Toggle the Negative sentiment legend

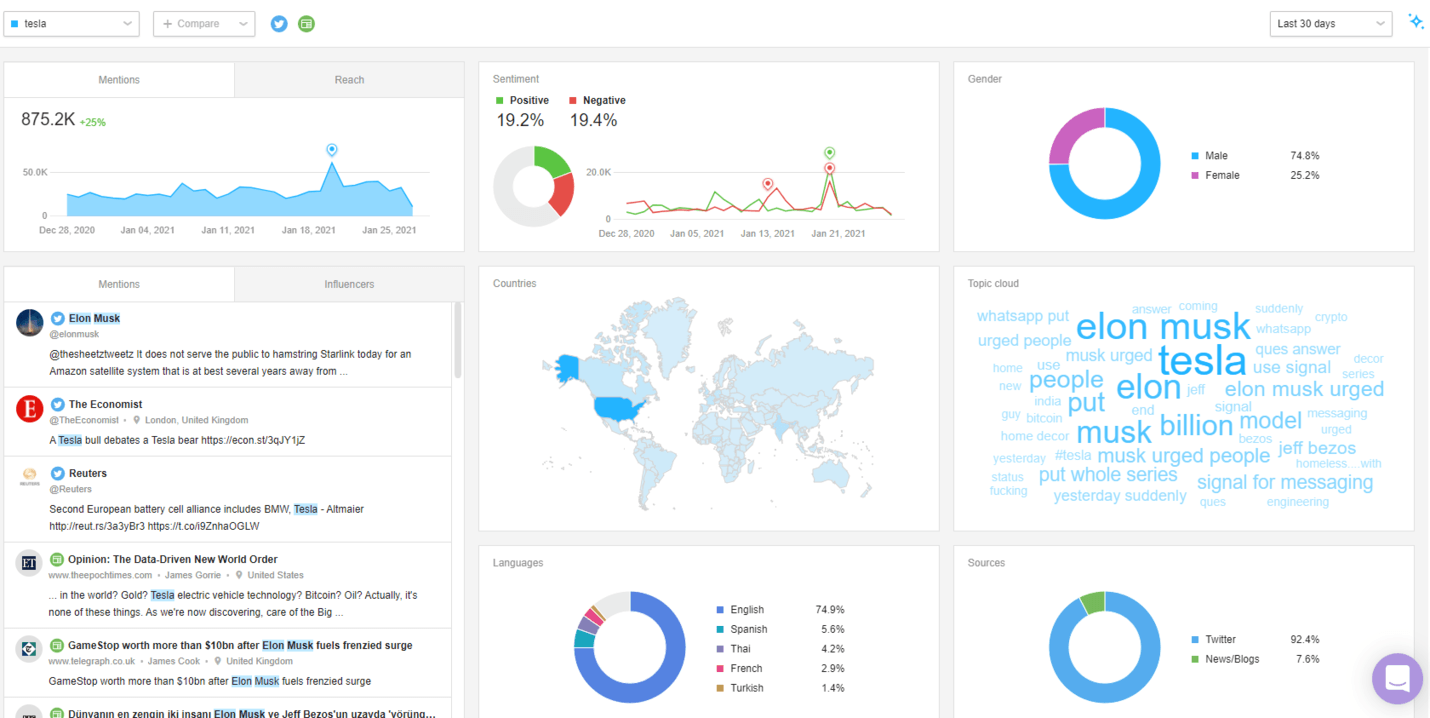coord(597,100)
